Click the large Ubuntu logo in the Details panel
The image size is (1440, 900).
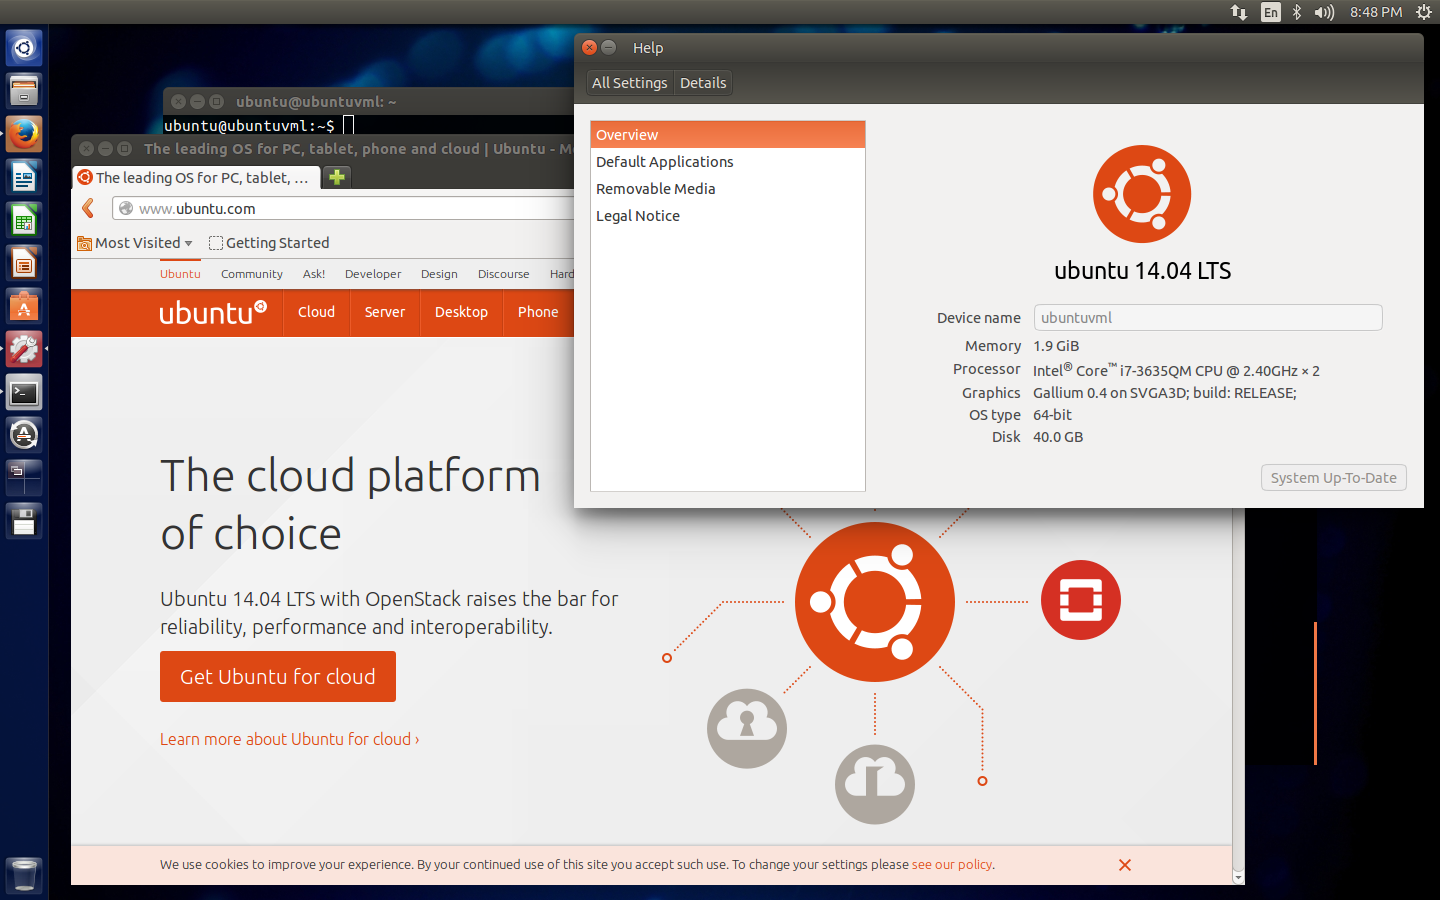coord(1142,194)
